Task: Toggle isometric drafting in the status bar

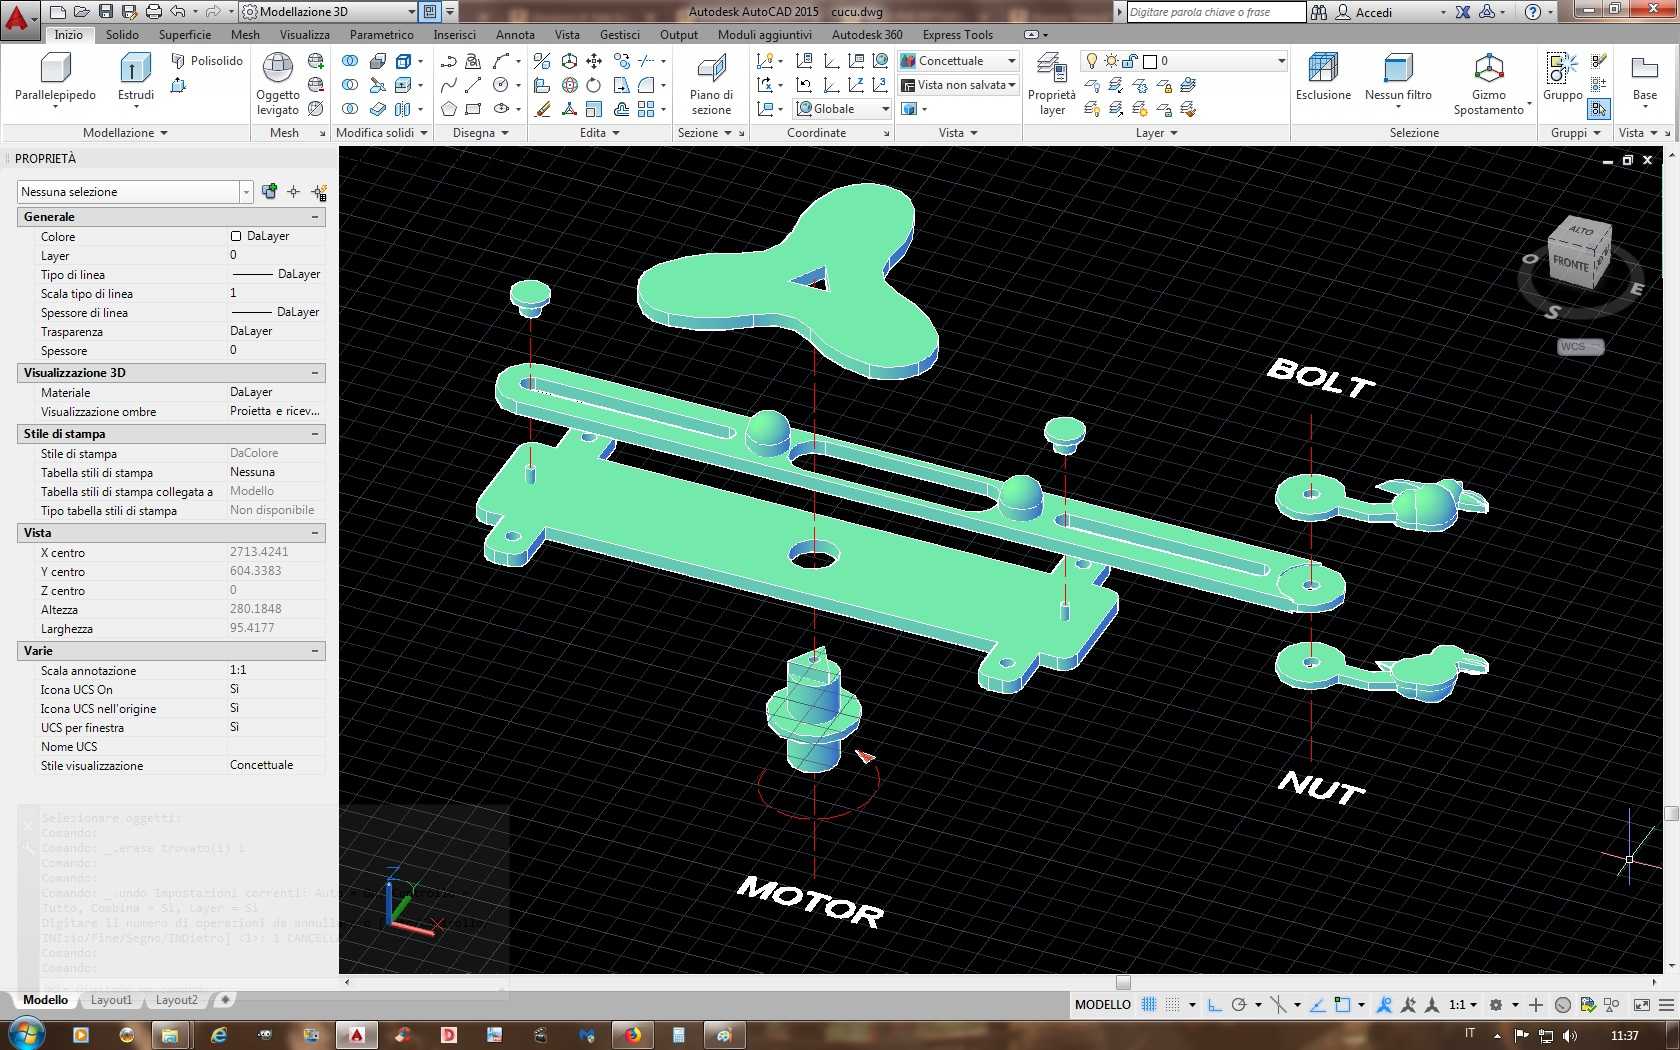Action: tap(1278, 1005)
